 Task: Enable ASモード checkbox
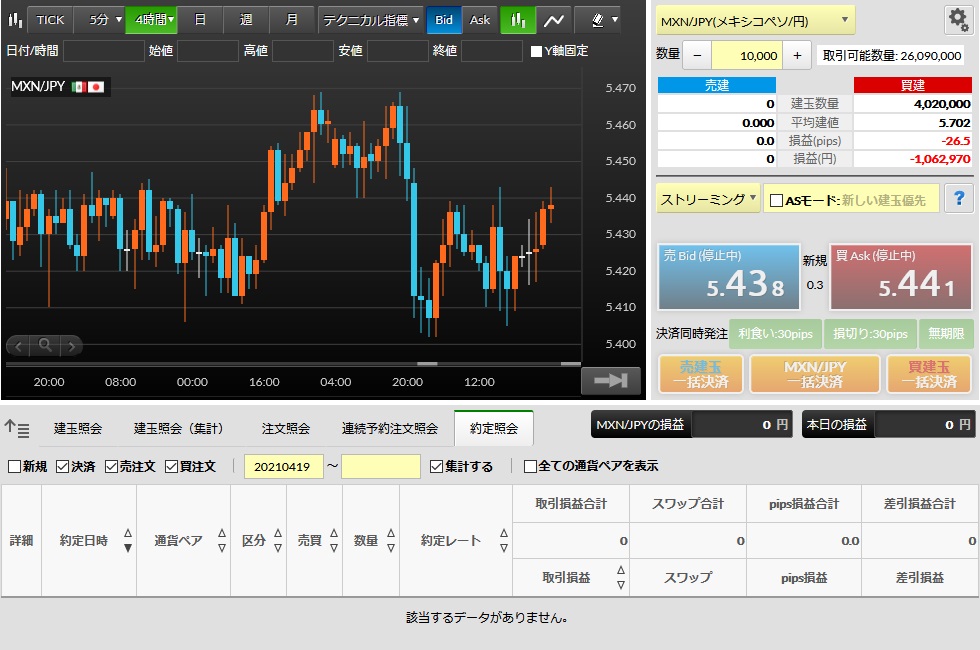click(x=776, y=201)
